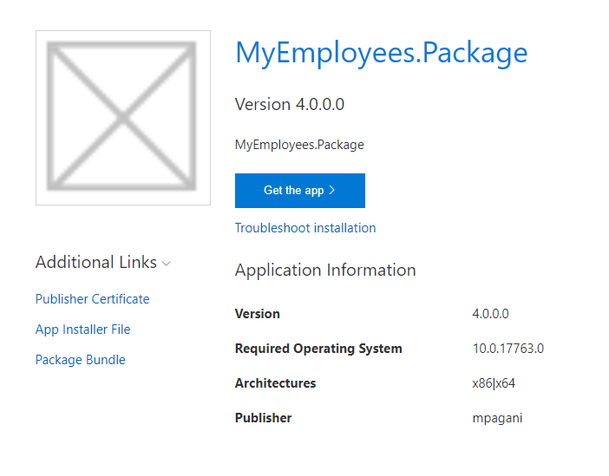
Task: Open the Package Bundle link
Action: [x=80, y=360]
